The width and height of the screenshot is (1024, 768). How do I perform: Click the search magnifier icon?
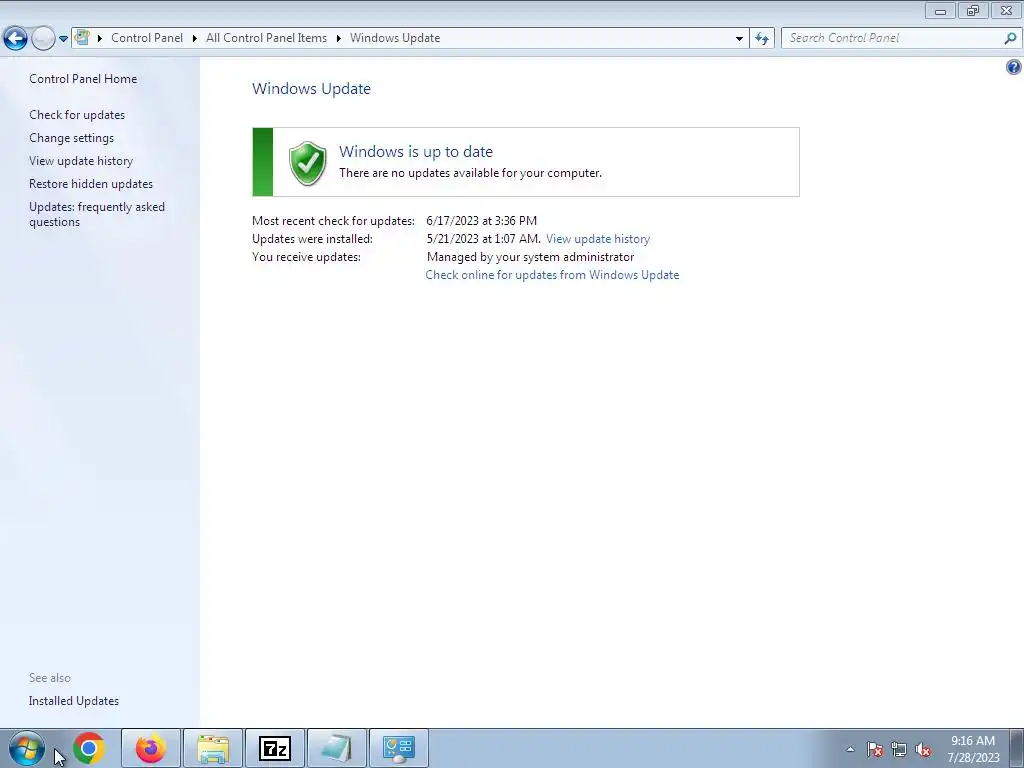coord(1010,38)
